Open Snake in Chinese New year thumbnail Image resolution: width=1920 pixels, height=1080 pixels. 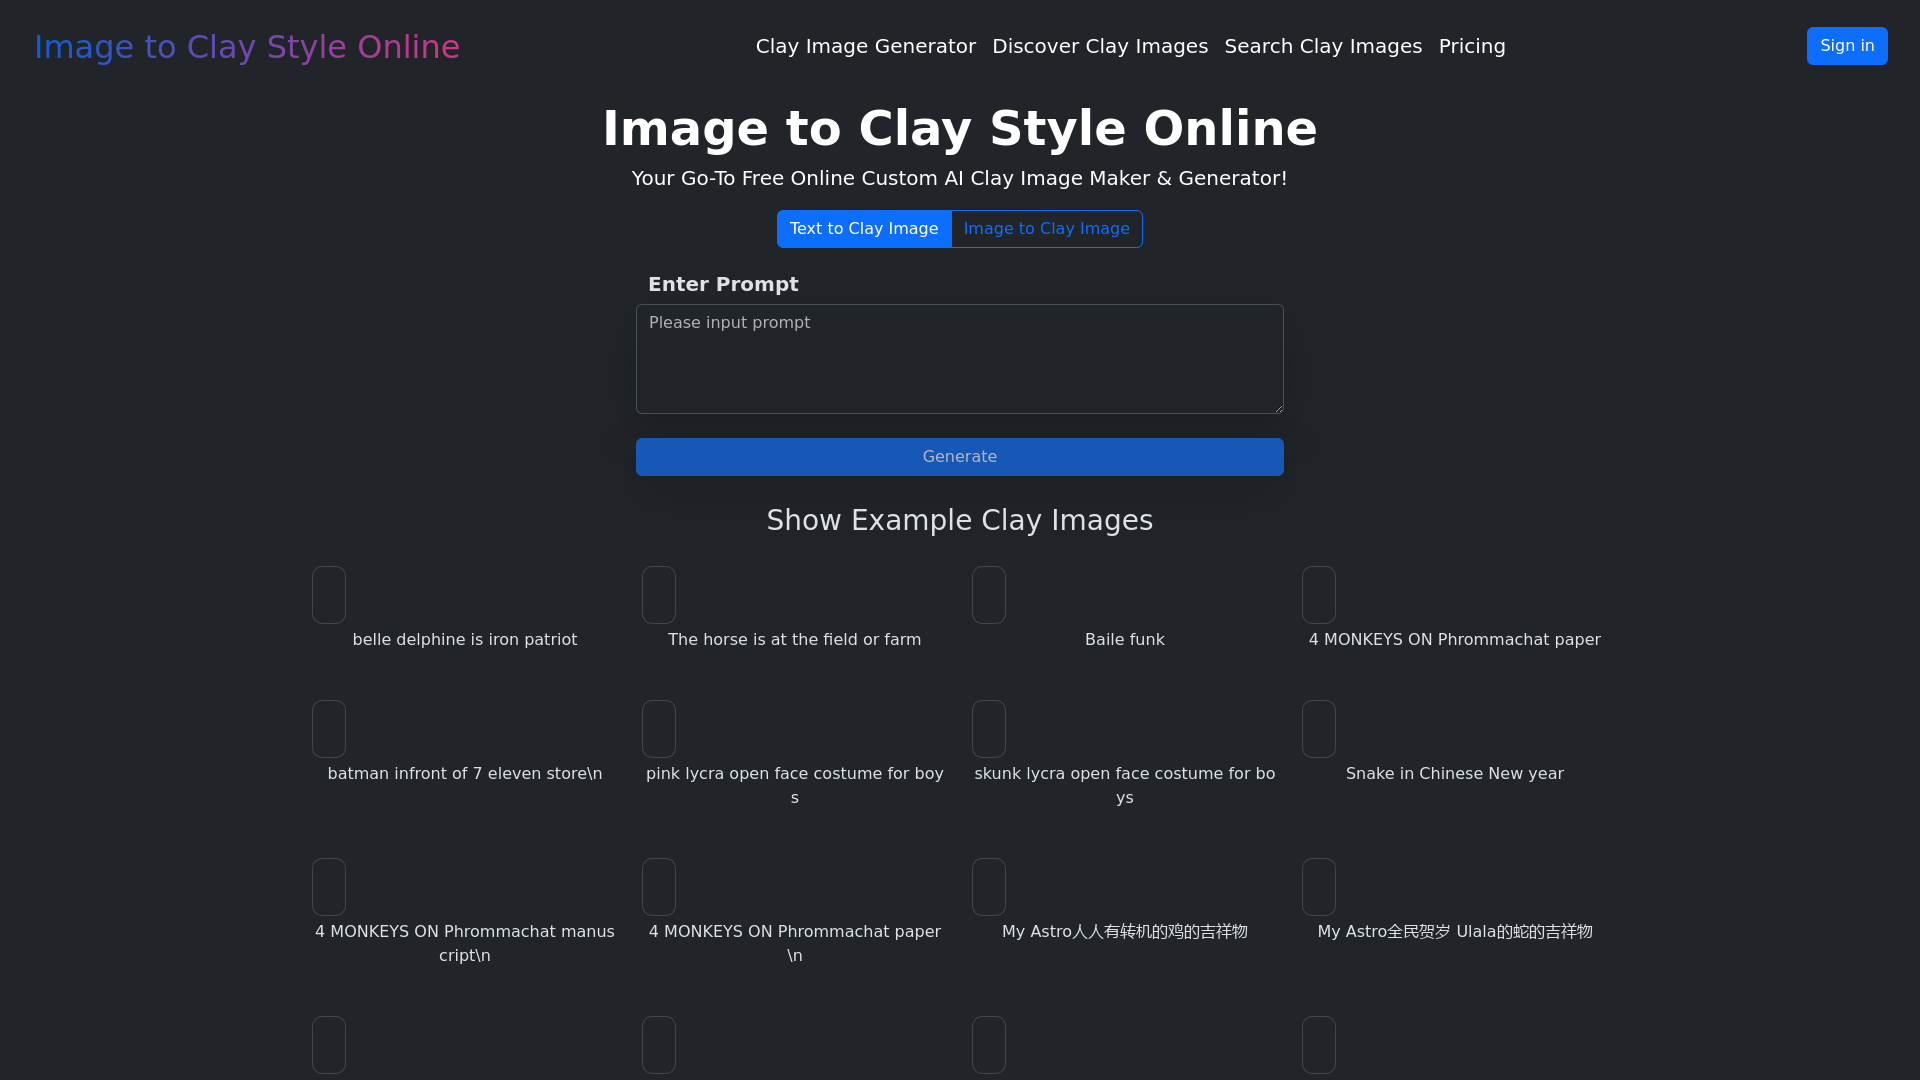[x=1319, y=729]
